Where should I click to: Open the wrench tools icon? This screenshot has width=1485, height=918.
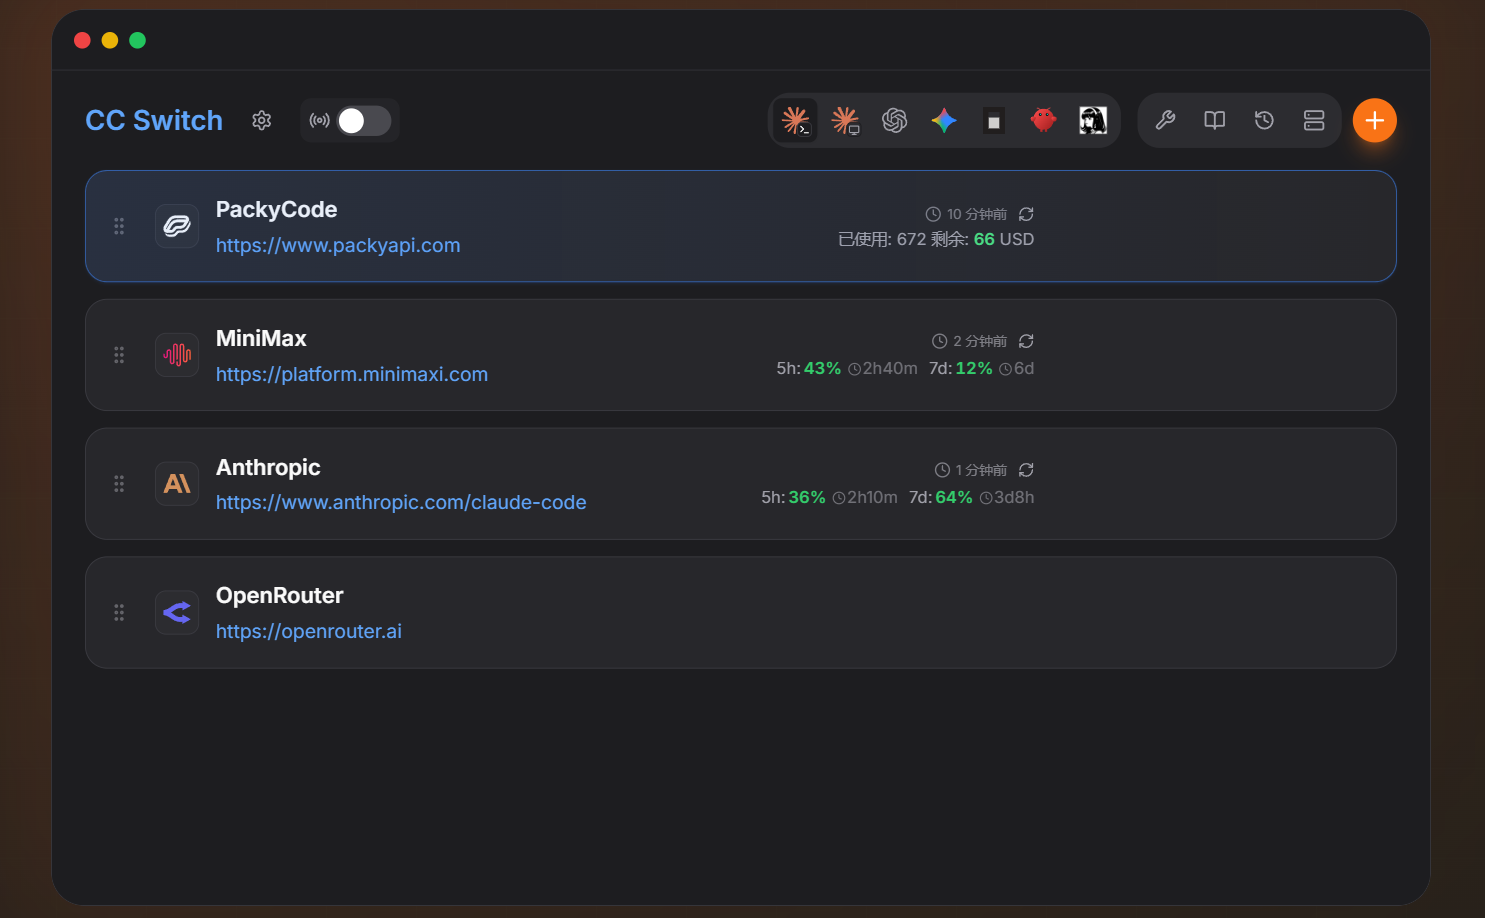pos(1165,120)
